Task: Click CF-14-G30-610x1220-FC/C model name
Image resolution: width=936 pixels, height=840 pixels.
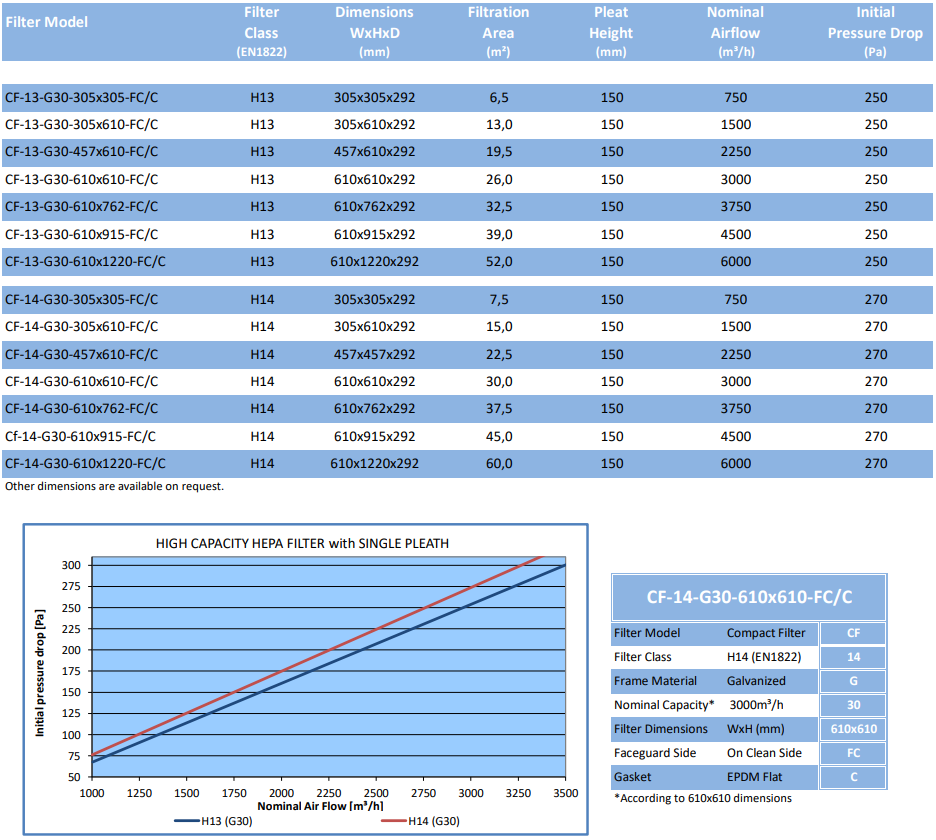Action: click(85, 463)
